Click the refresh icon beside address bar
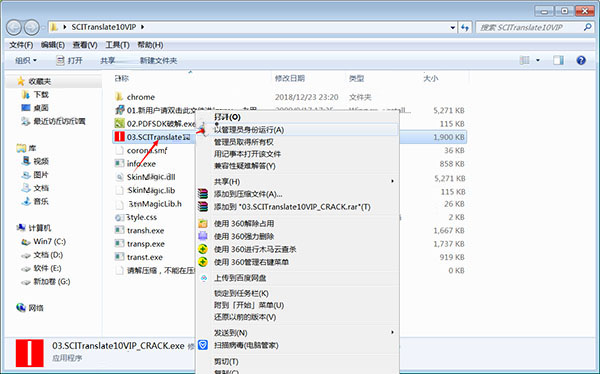The width and height of the screenshot is (600, 374). point(465,28)
